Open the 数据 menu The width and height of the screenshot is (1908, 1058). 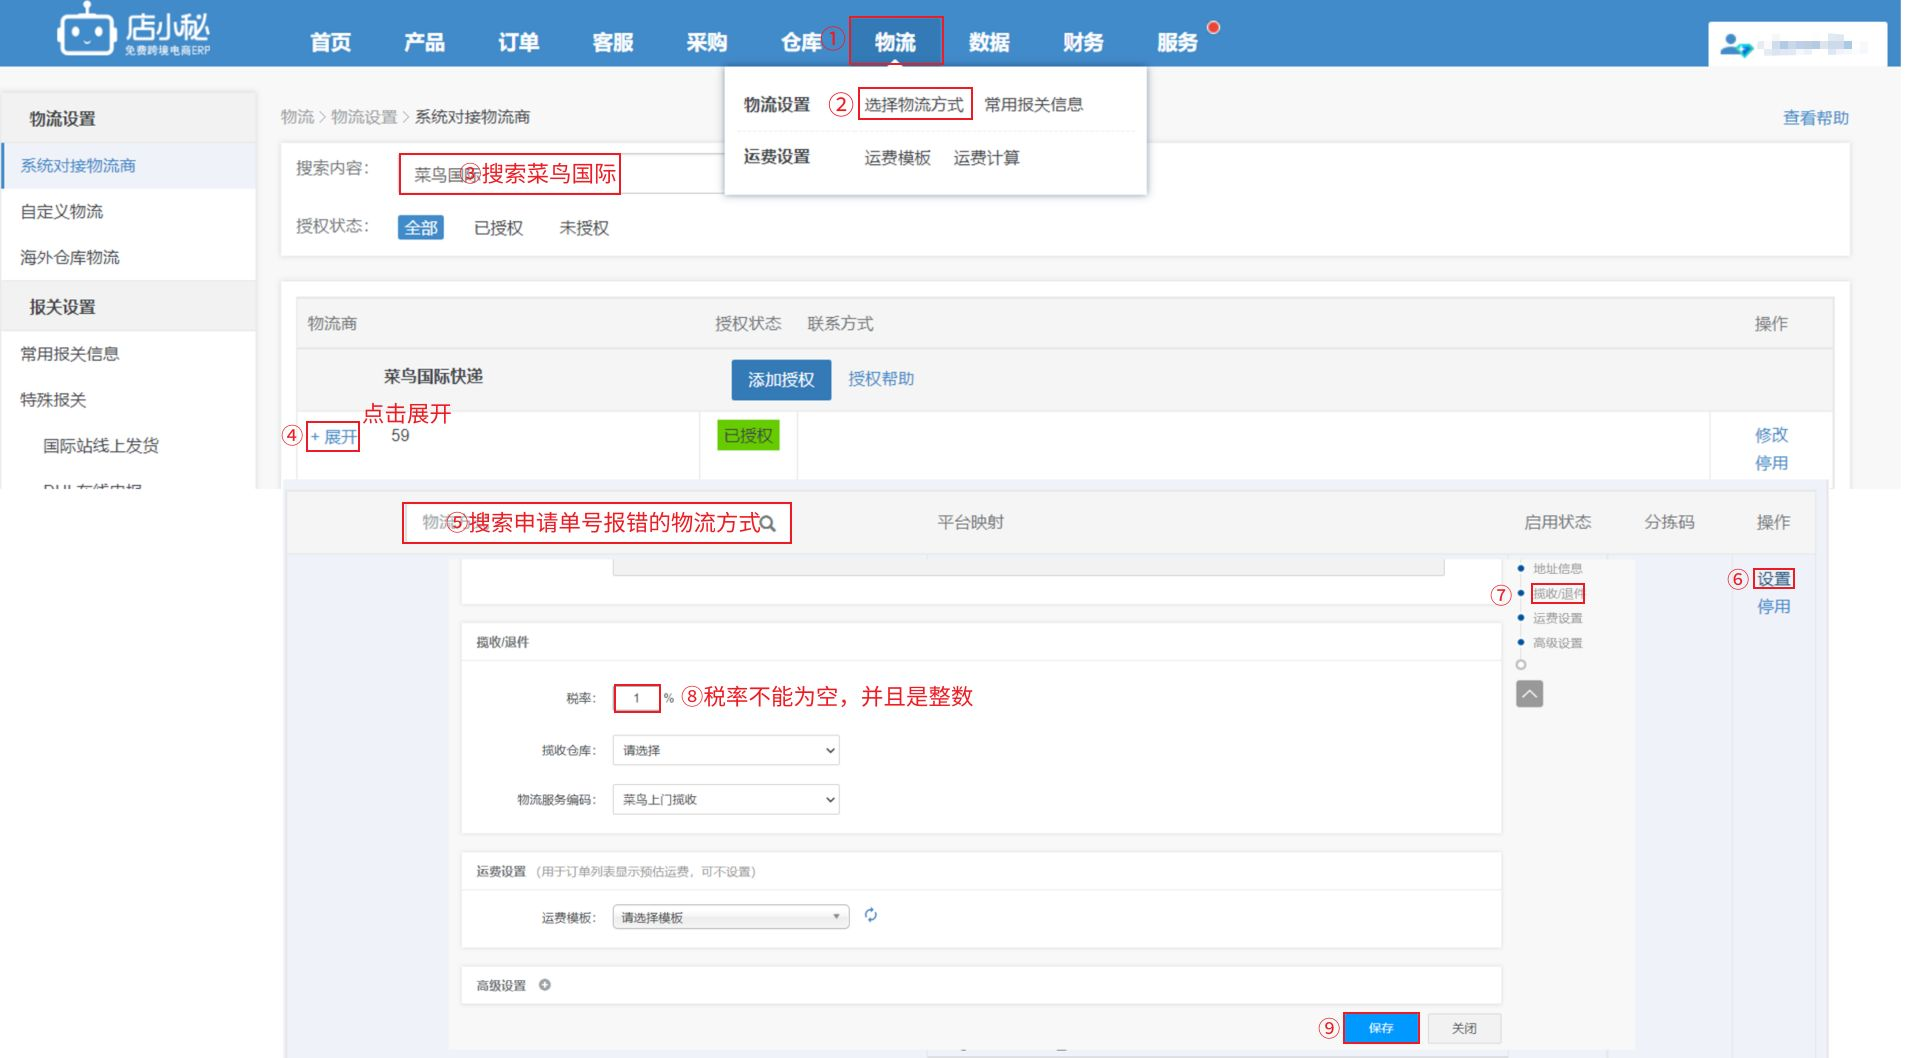(x=989, y=42)
